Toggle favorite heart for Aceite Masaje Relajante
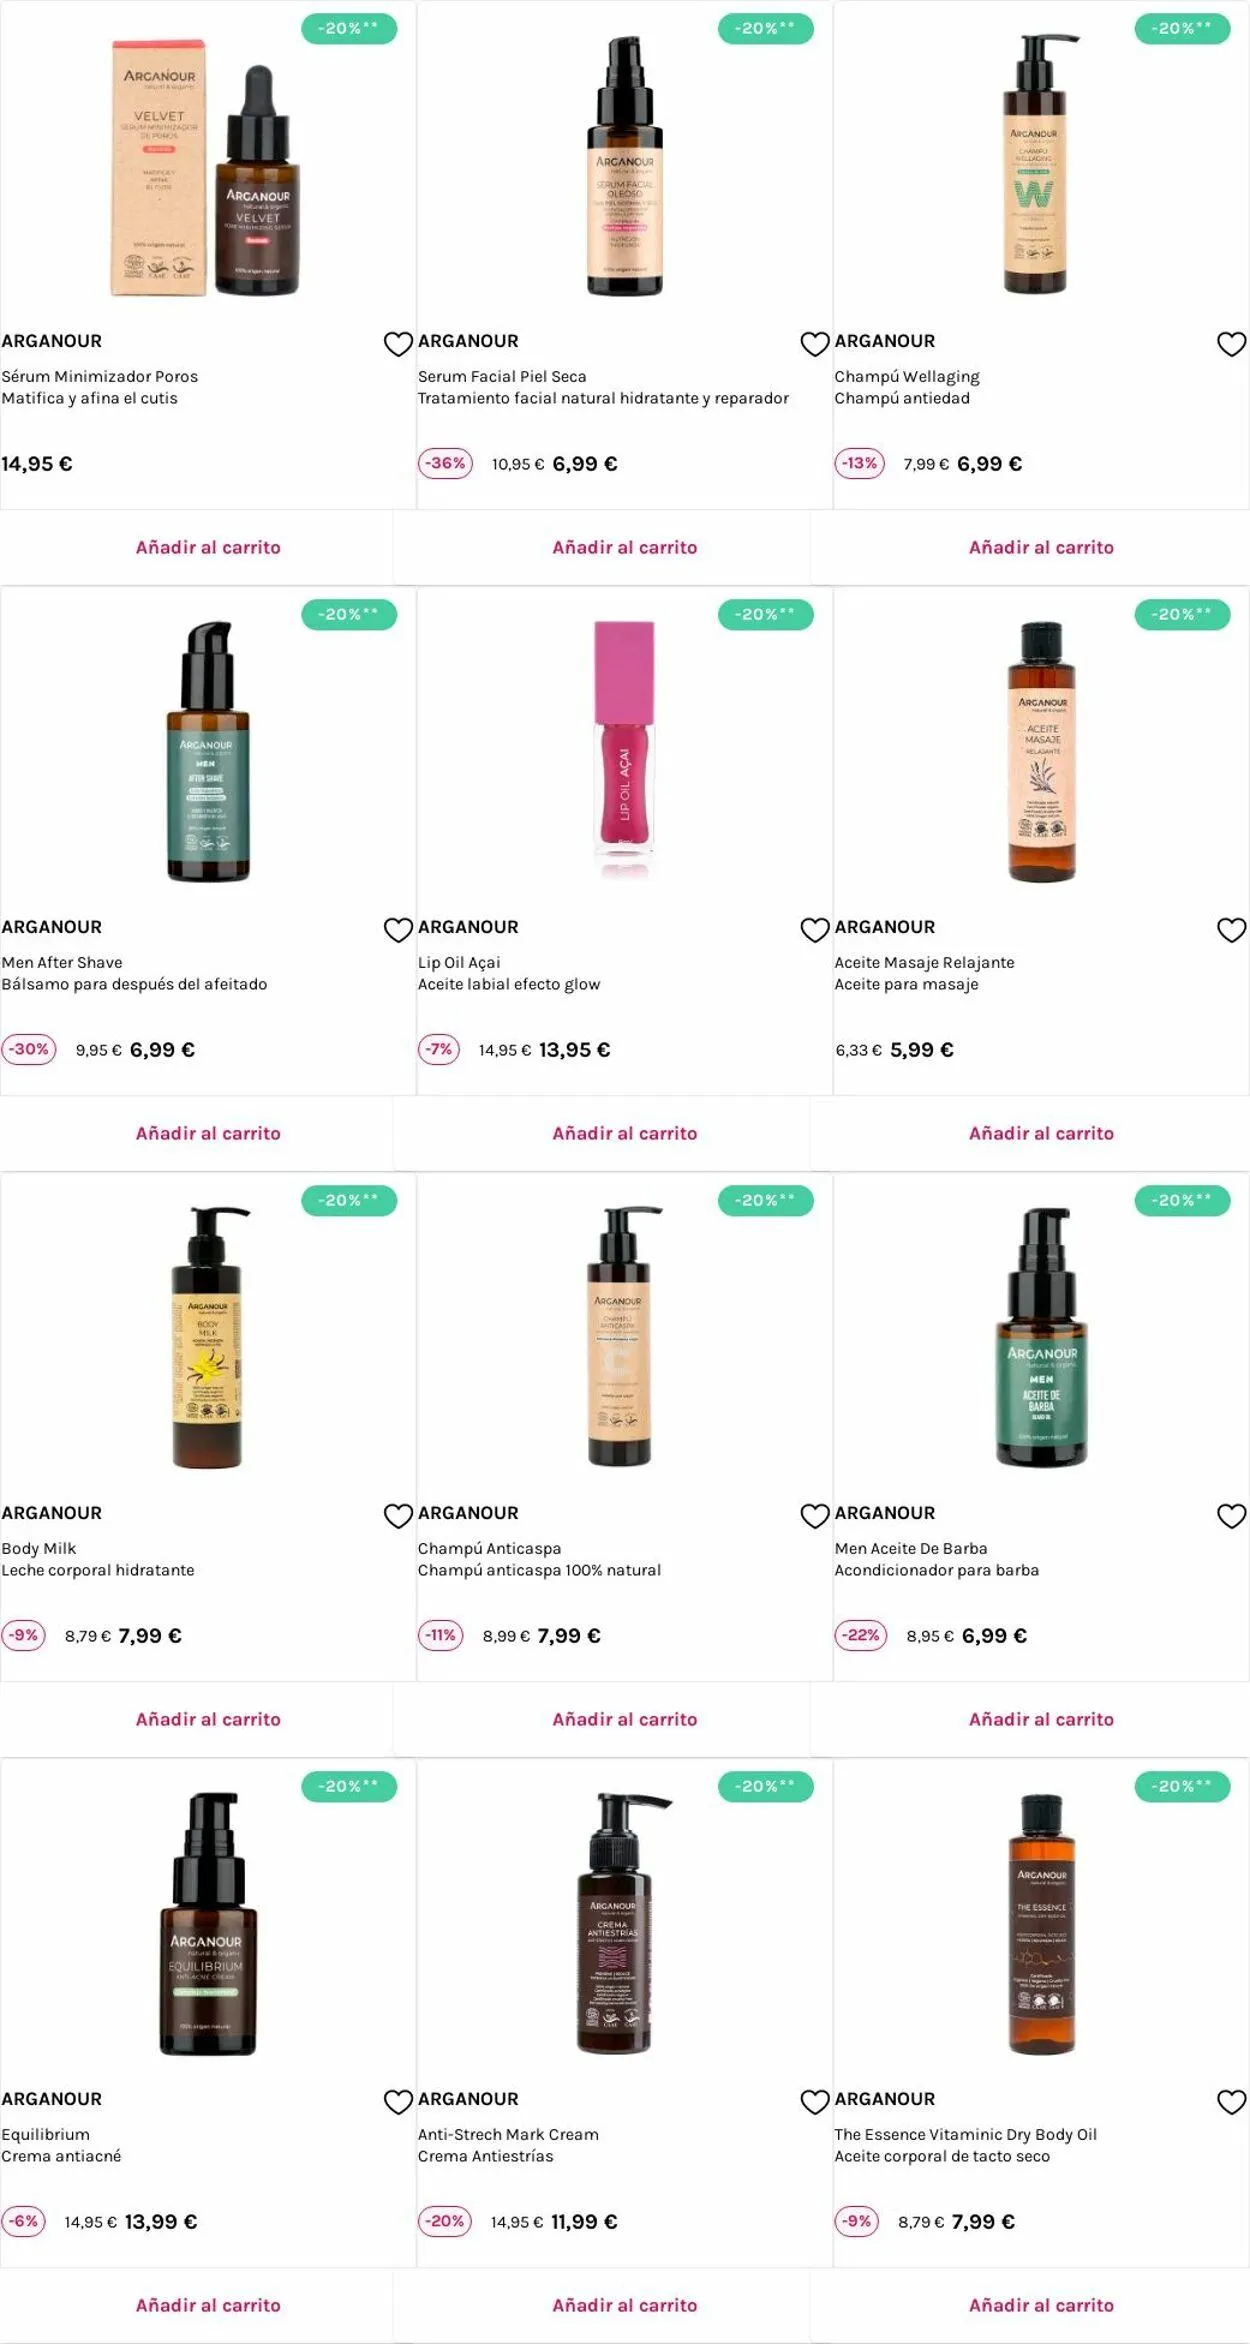The width and height of the screenshot is (1250, 2344). tap(1231, 930)
